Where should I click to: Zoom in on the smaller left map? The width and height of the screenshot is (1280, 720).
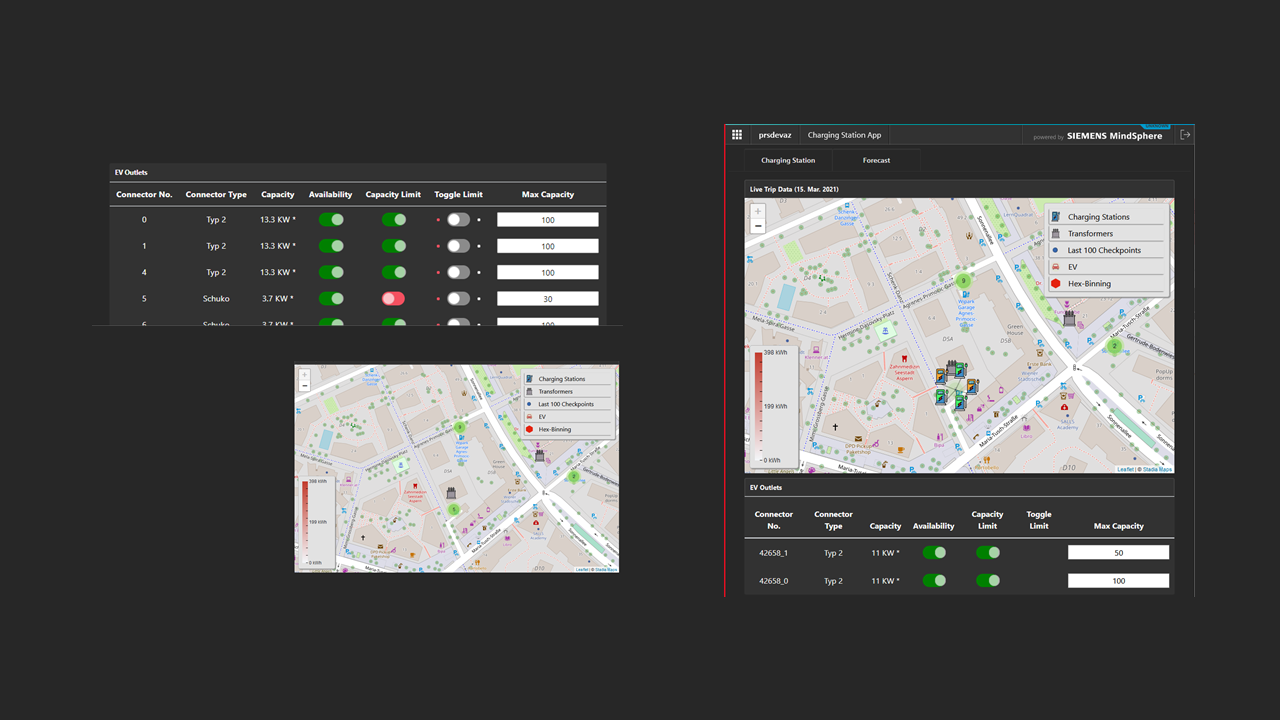click(304, 376)
